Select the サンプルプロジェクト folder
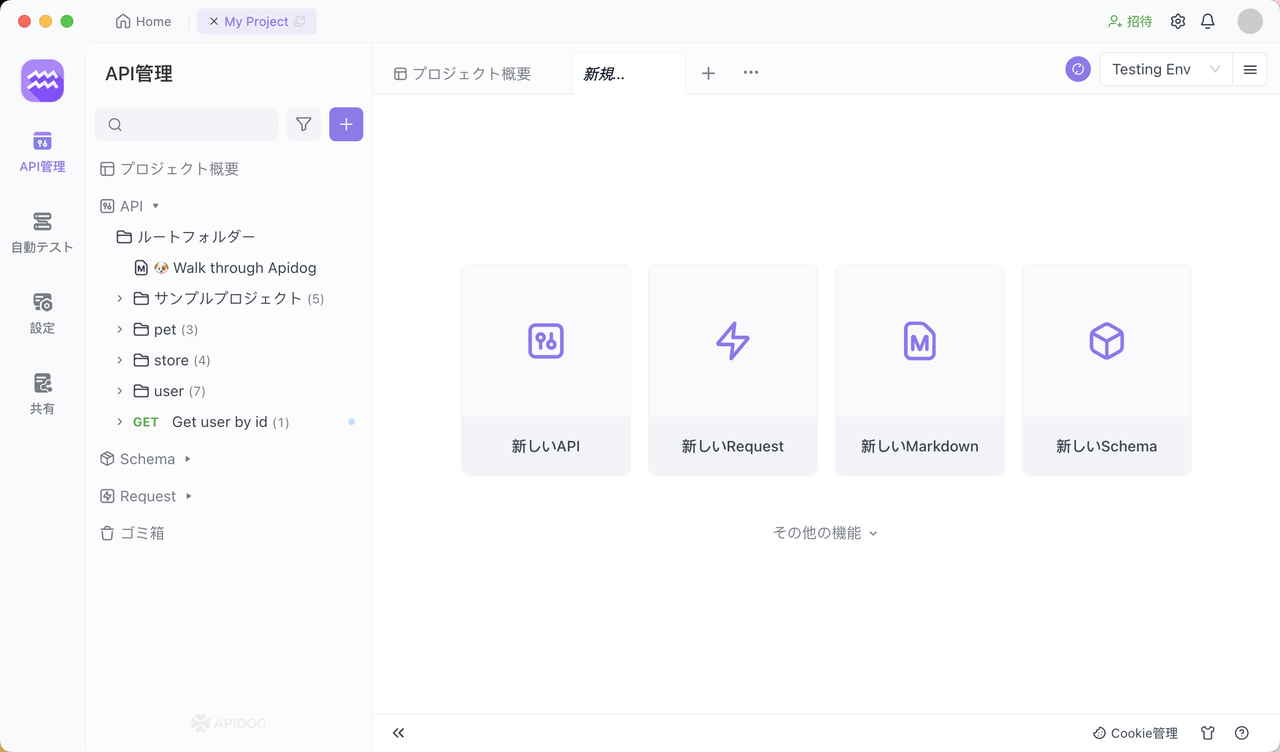Screen dimensions: 1280x752 [x=229, y=298]
